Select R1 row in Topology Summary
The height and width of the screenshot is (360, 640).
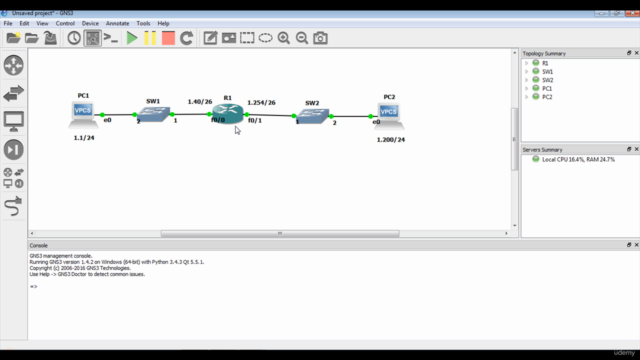(x=545, y=63)
